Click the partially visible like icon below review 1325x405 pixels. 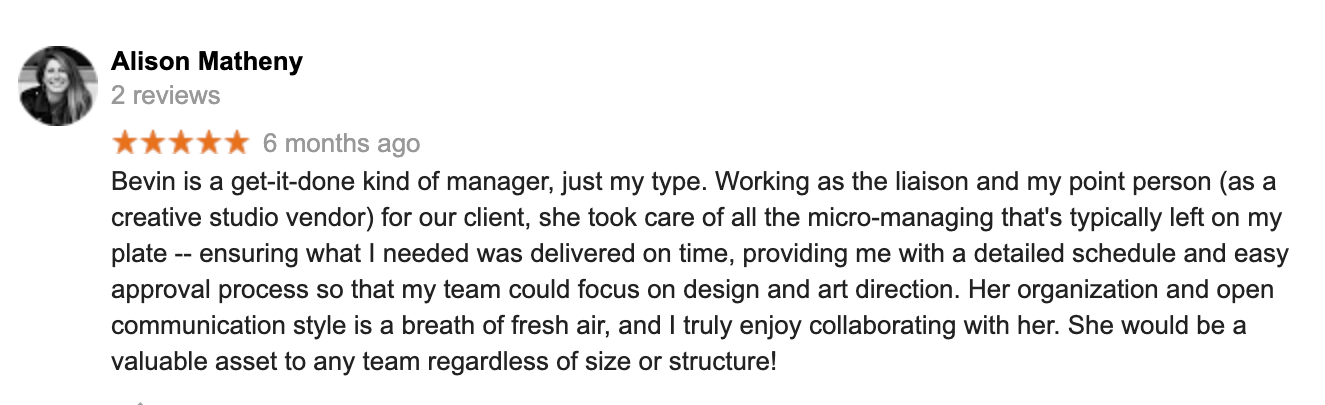(140, 402)
